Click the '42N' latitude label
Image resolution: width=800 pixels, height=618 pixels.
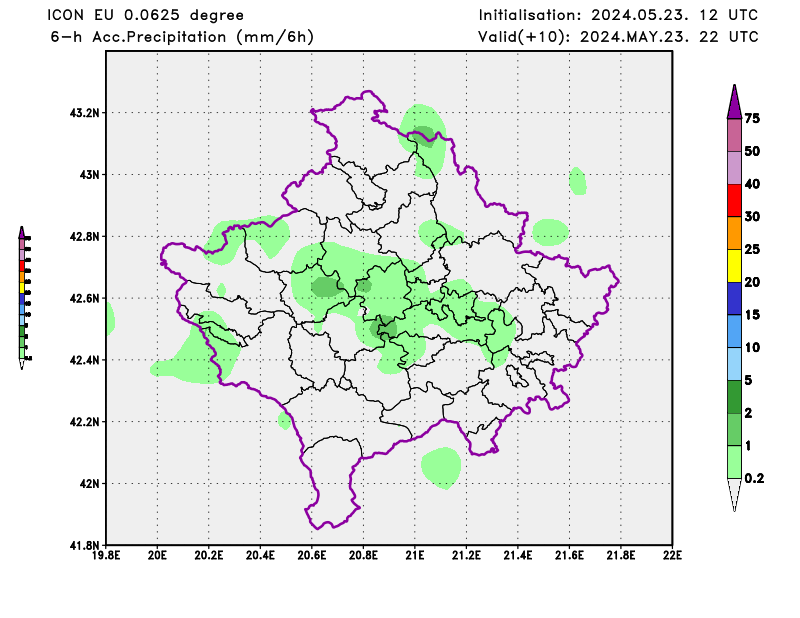pos(89,483)
